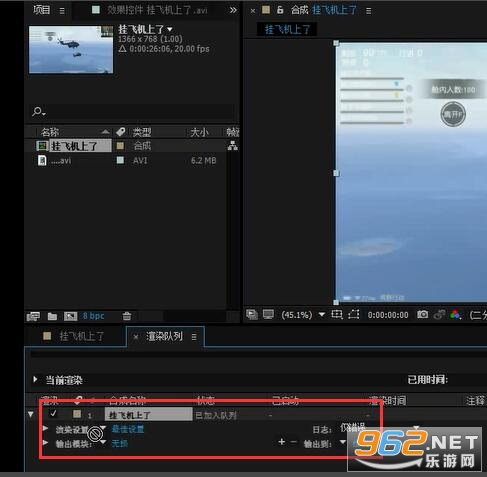This screenshot has width=487, height=477.
Task: Open the 45.1% magnification dropdown
Action: click(322, 314)
